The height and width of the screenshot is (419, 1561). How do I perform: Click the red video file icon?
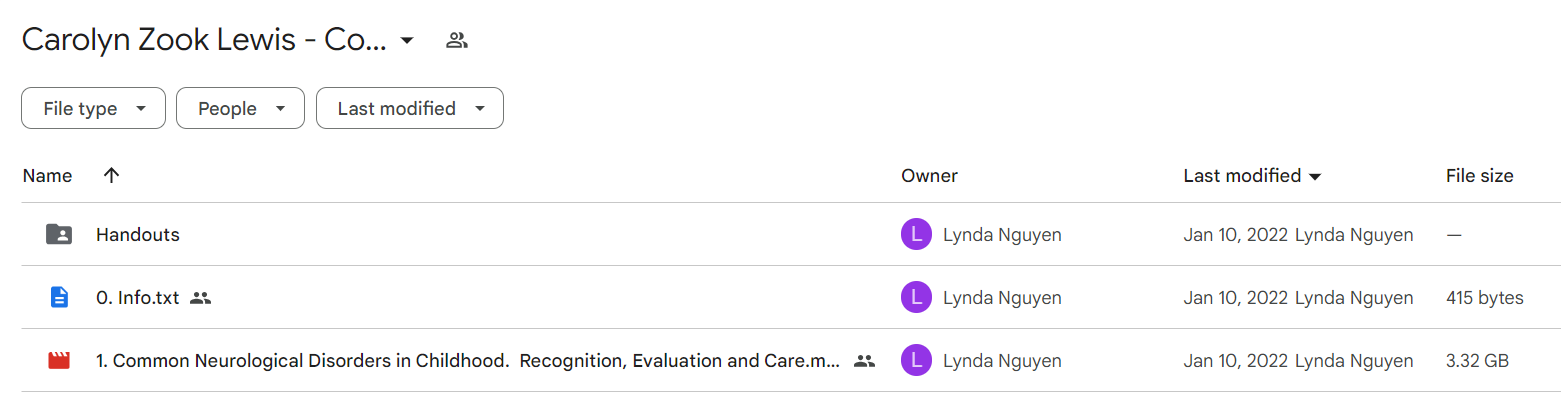59,361
